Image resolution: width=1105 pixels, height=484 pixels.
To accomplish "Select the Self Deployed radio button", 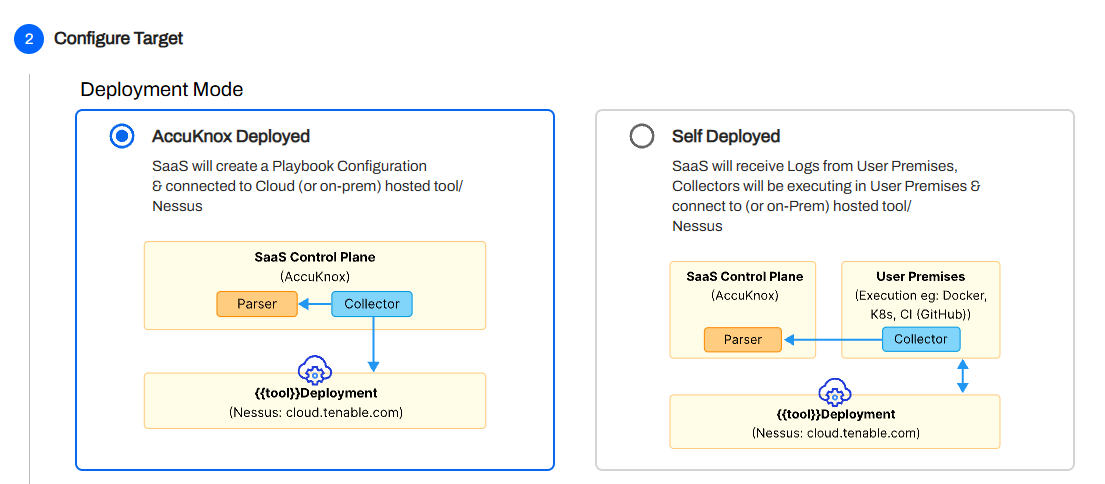I will 642,137.
